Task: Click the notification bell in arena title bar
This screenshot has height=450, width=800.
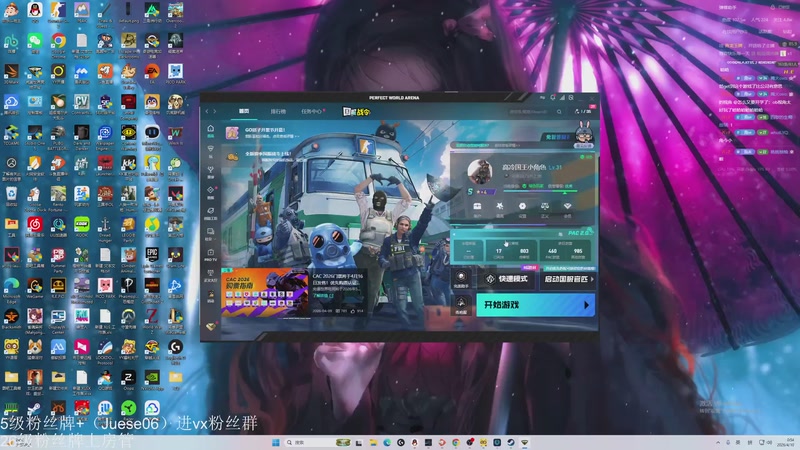Action: click(553, 97)
